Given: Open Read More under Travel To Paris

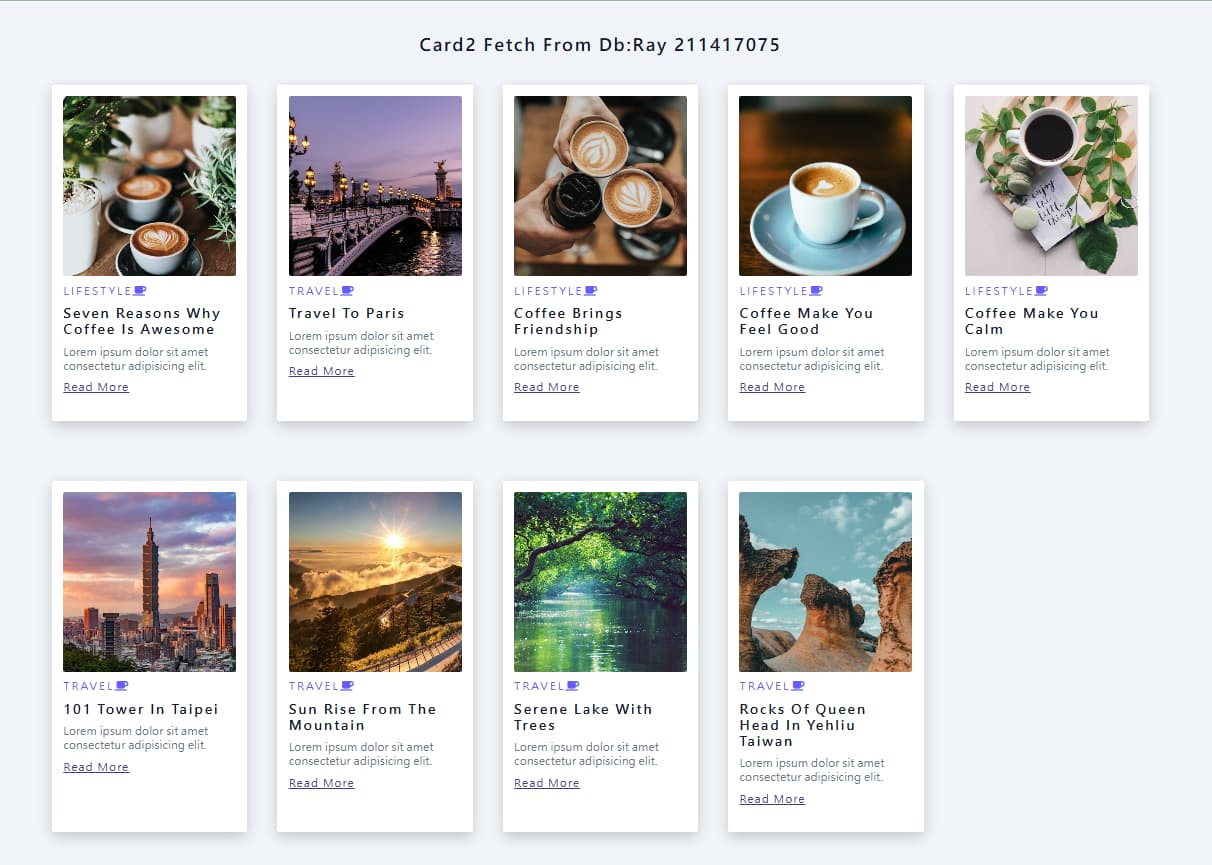Looking at the screenshot, I should pyautogui.click(x=321, y=371).
